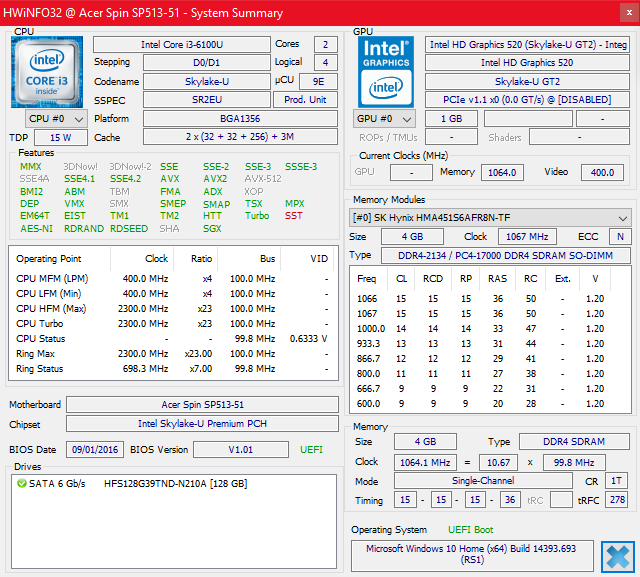Click the CR 1T field
Screen dimensions: 640x577
(616, 481)
